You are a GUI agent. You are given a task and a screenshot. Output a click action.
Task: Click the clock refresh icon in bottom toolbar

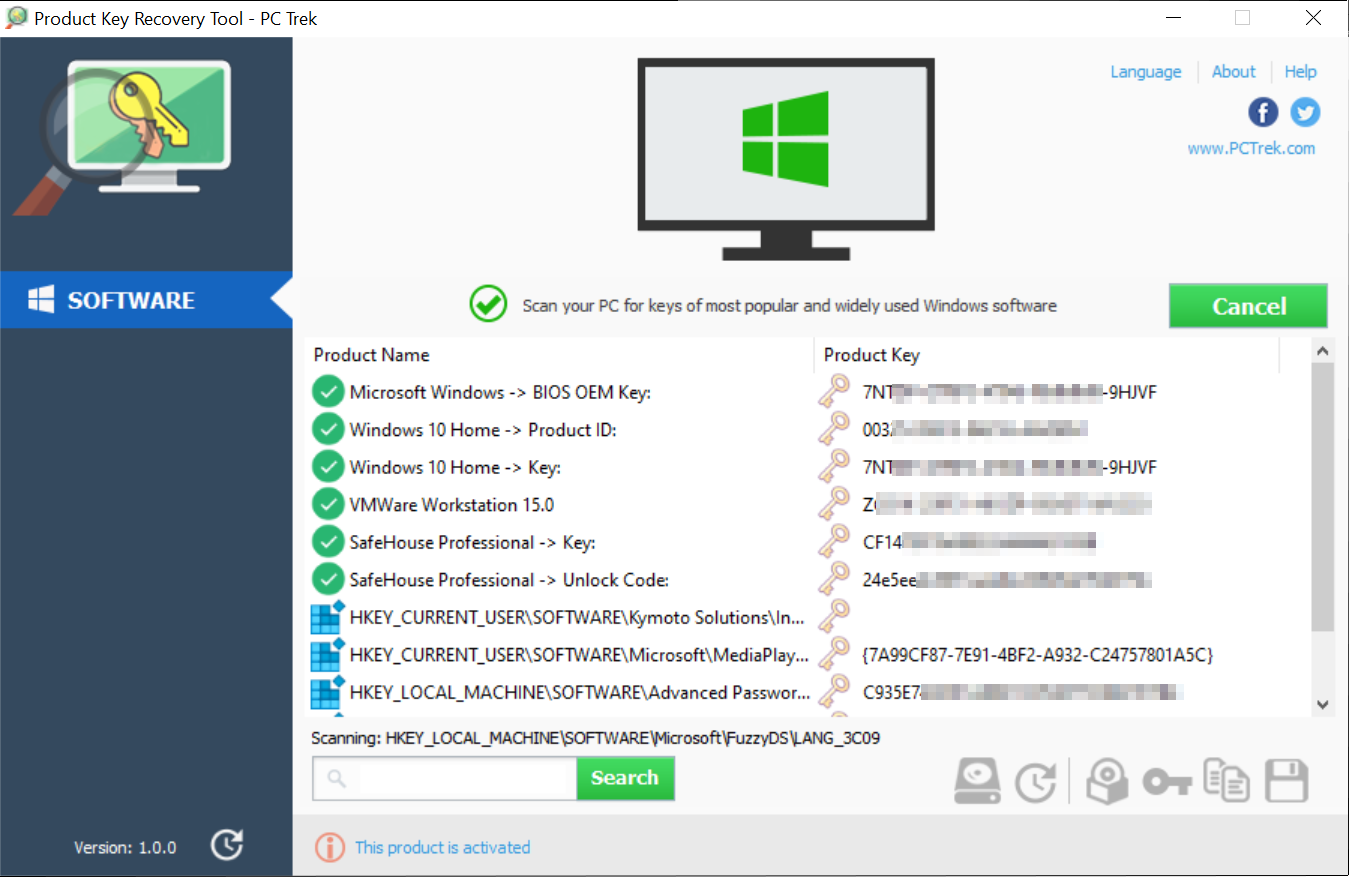1036,782
